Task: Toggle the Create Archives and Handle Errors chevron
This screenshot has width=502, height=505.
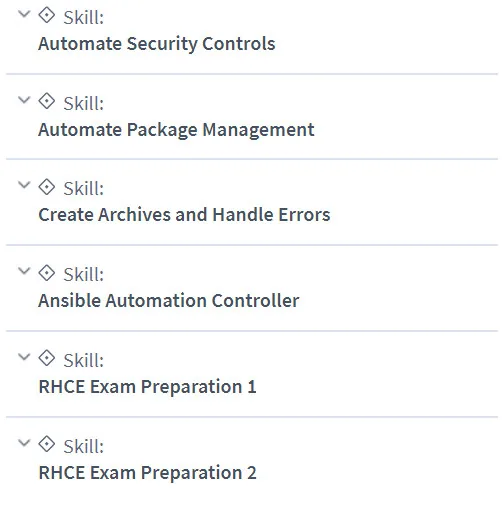Action: (24, 185)
